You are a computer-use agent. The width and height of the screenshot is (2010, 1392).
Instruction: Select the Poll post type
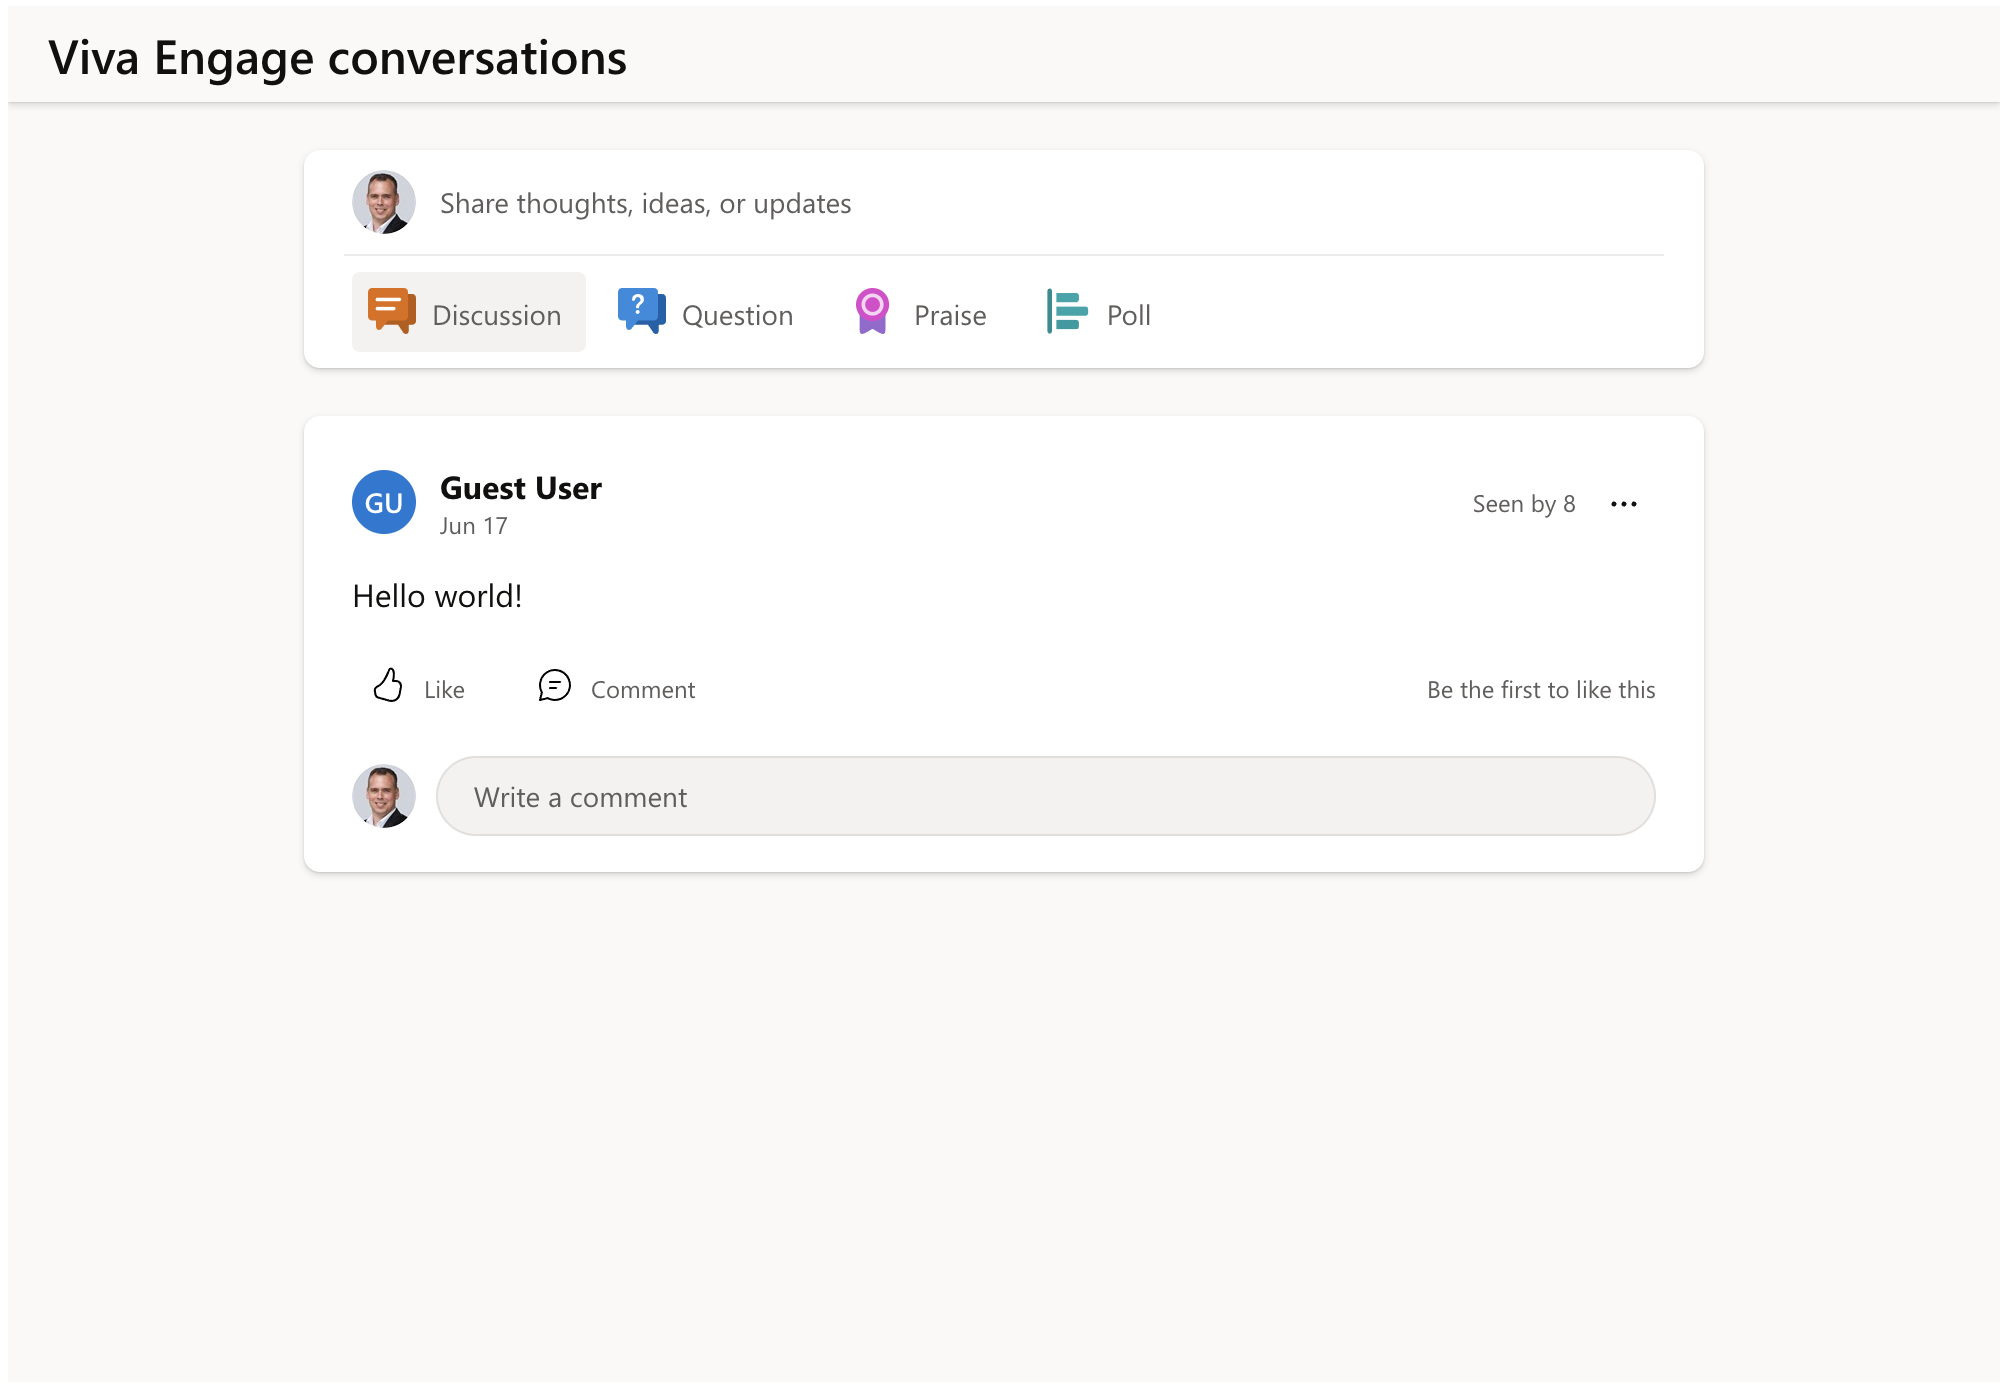tap(1099, 312)
